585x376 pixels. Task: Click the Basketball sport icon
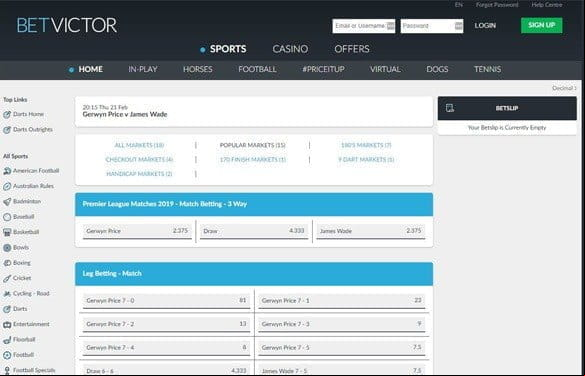(x=7, y=232)
